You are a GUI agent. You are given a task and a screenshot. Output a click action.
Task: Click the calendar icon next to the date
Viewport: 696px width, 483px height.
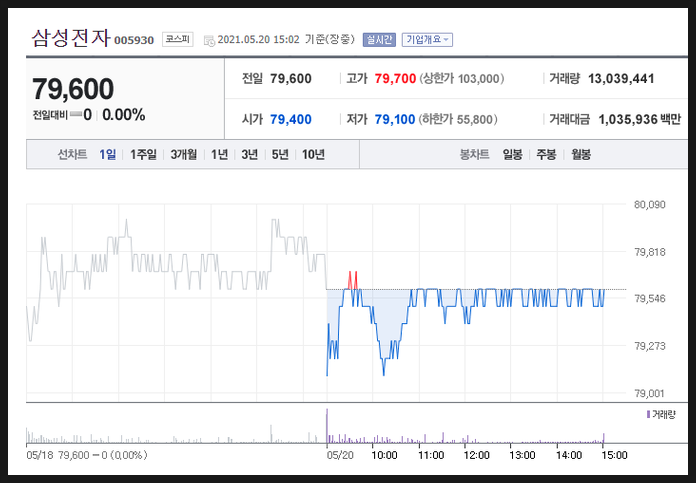(x=209, y=40)
